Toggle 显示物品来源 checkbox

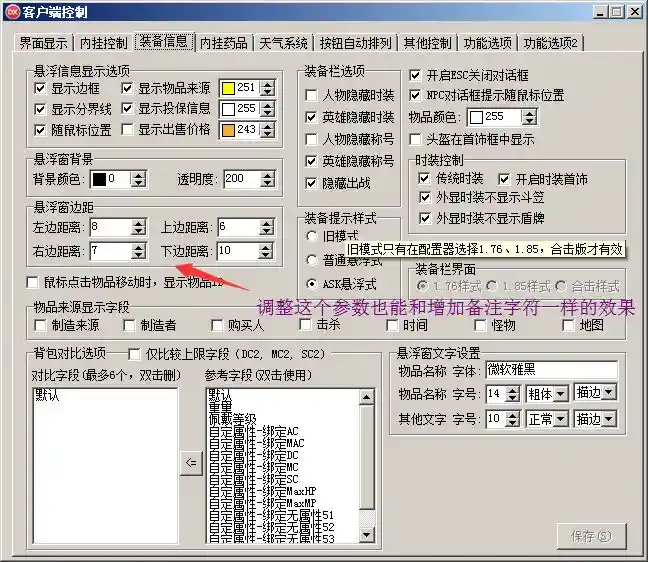tap(127, 88)
